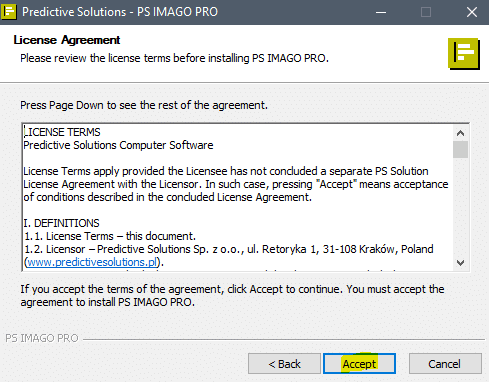489x382 pixels.
Task: Click the license scrollbar down arrow
Action: 460,263
